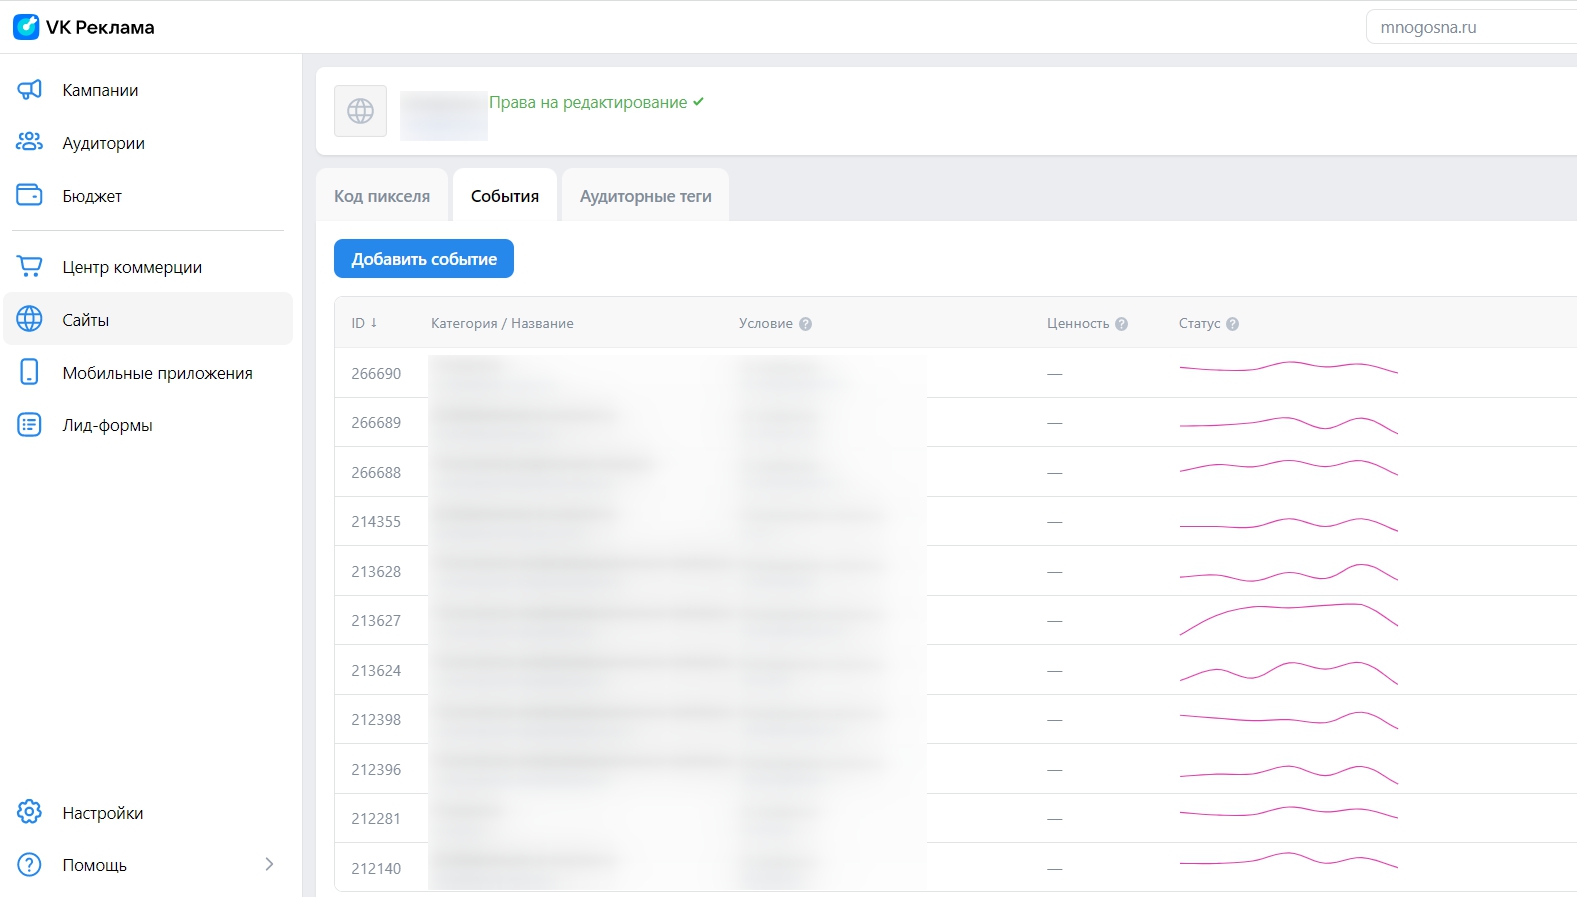Click the VK Реклама logo icon
Screen dimensions: 1577x897
pos(26,27)
